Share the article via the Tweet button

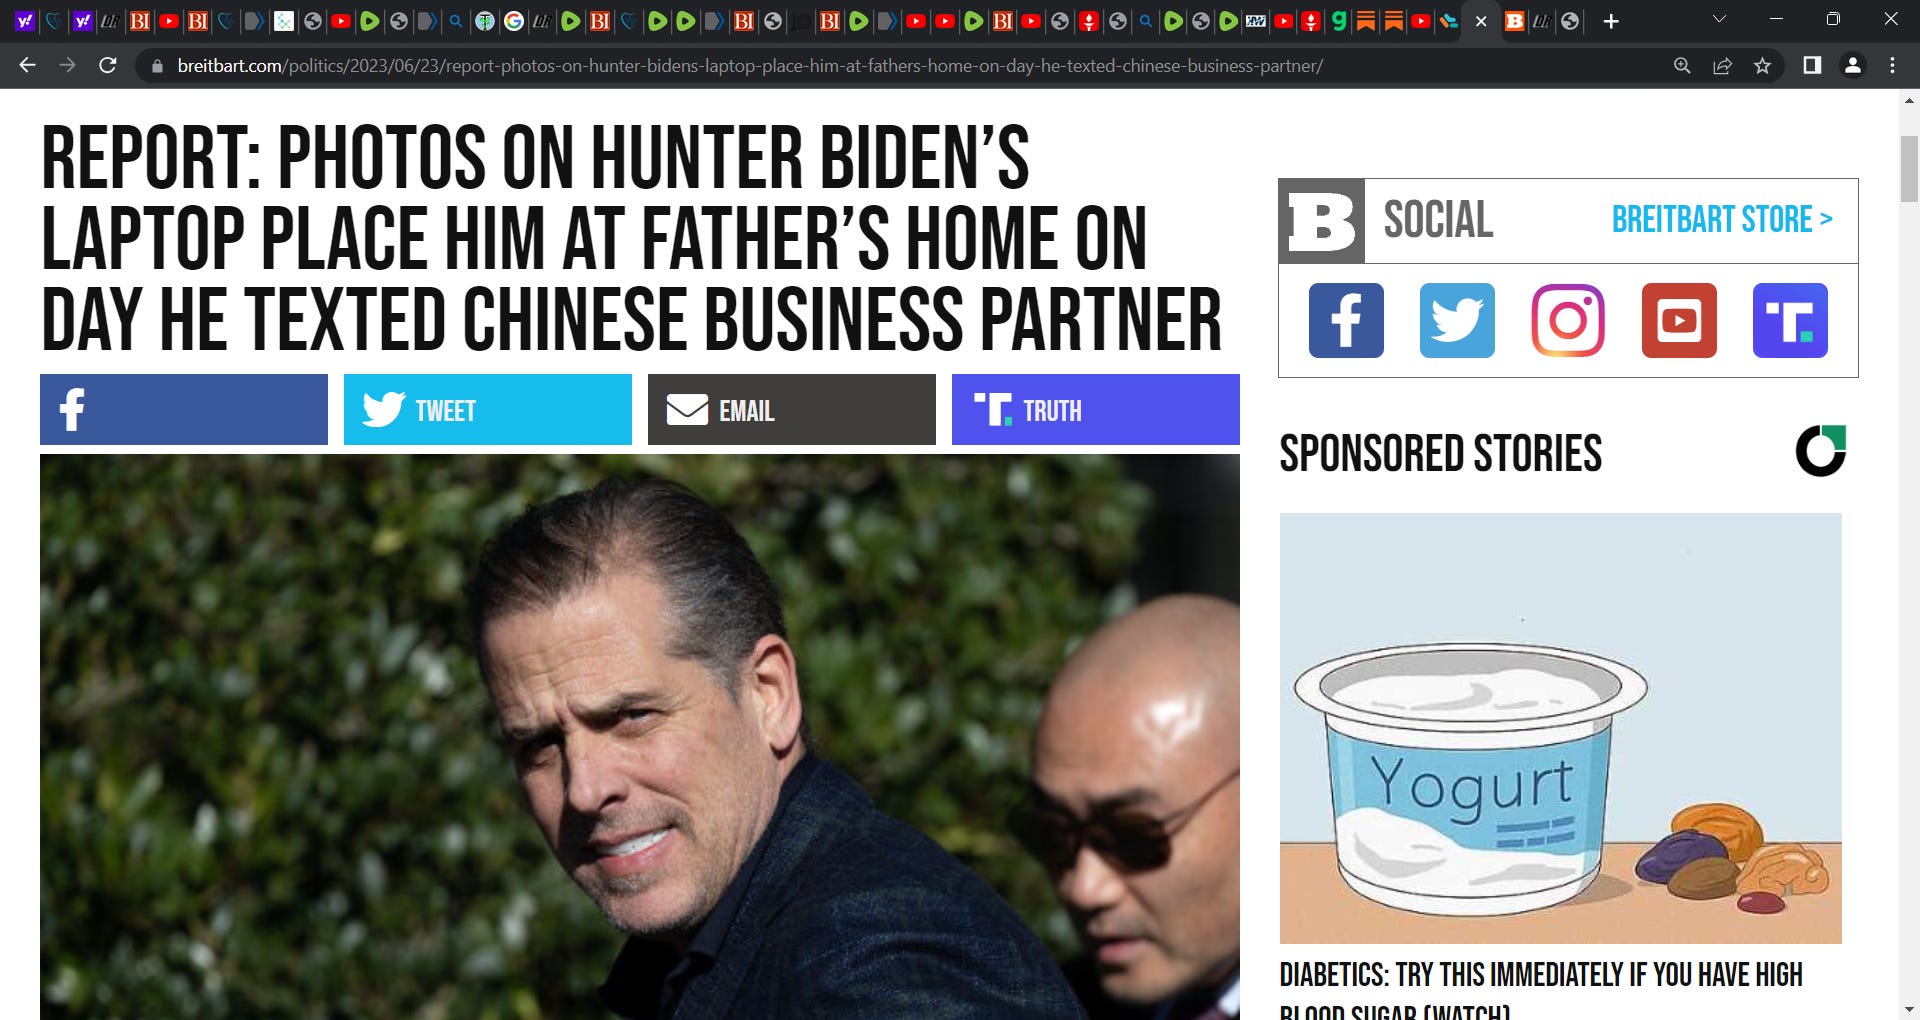click(x=488, y=410)
